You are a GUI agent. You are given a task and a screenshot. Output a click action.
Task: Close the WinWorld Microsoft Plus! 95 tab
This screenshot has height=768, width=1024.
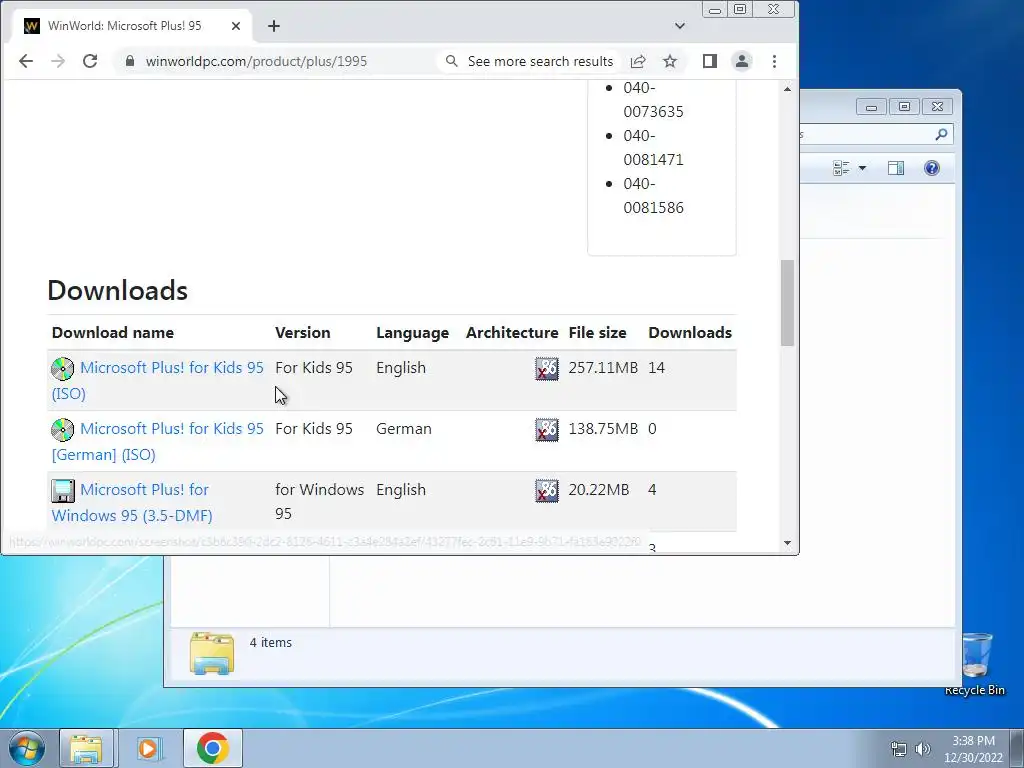[236, 26]
